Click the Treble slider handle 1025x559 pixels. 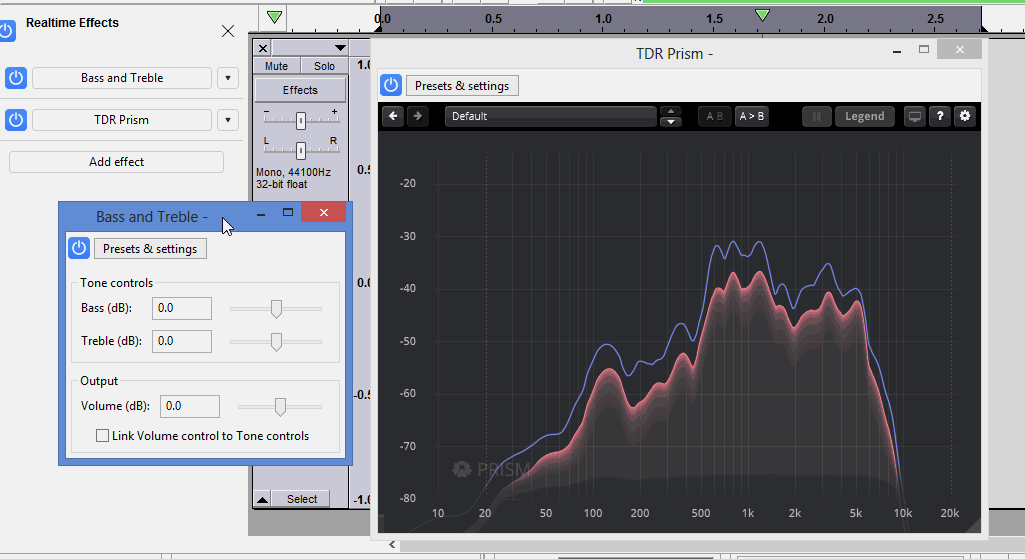pos(277,341)
